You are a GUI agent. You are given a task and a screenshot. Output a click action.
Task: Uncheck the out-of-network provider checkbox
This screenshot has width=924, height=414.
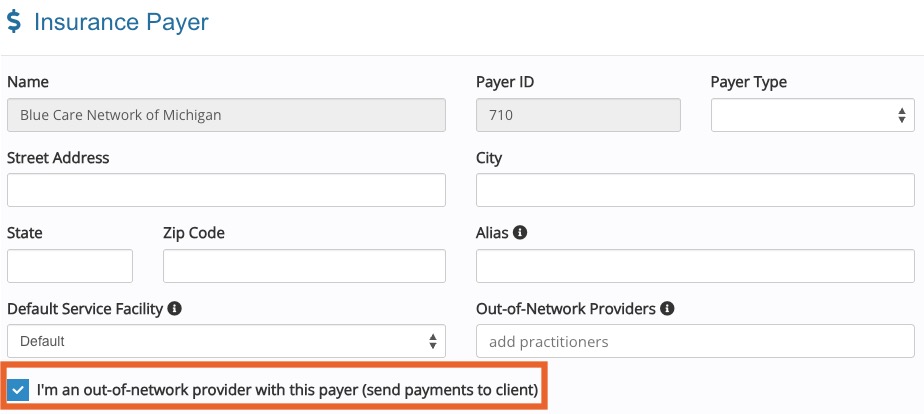[x=19, y=390]
